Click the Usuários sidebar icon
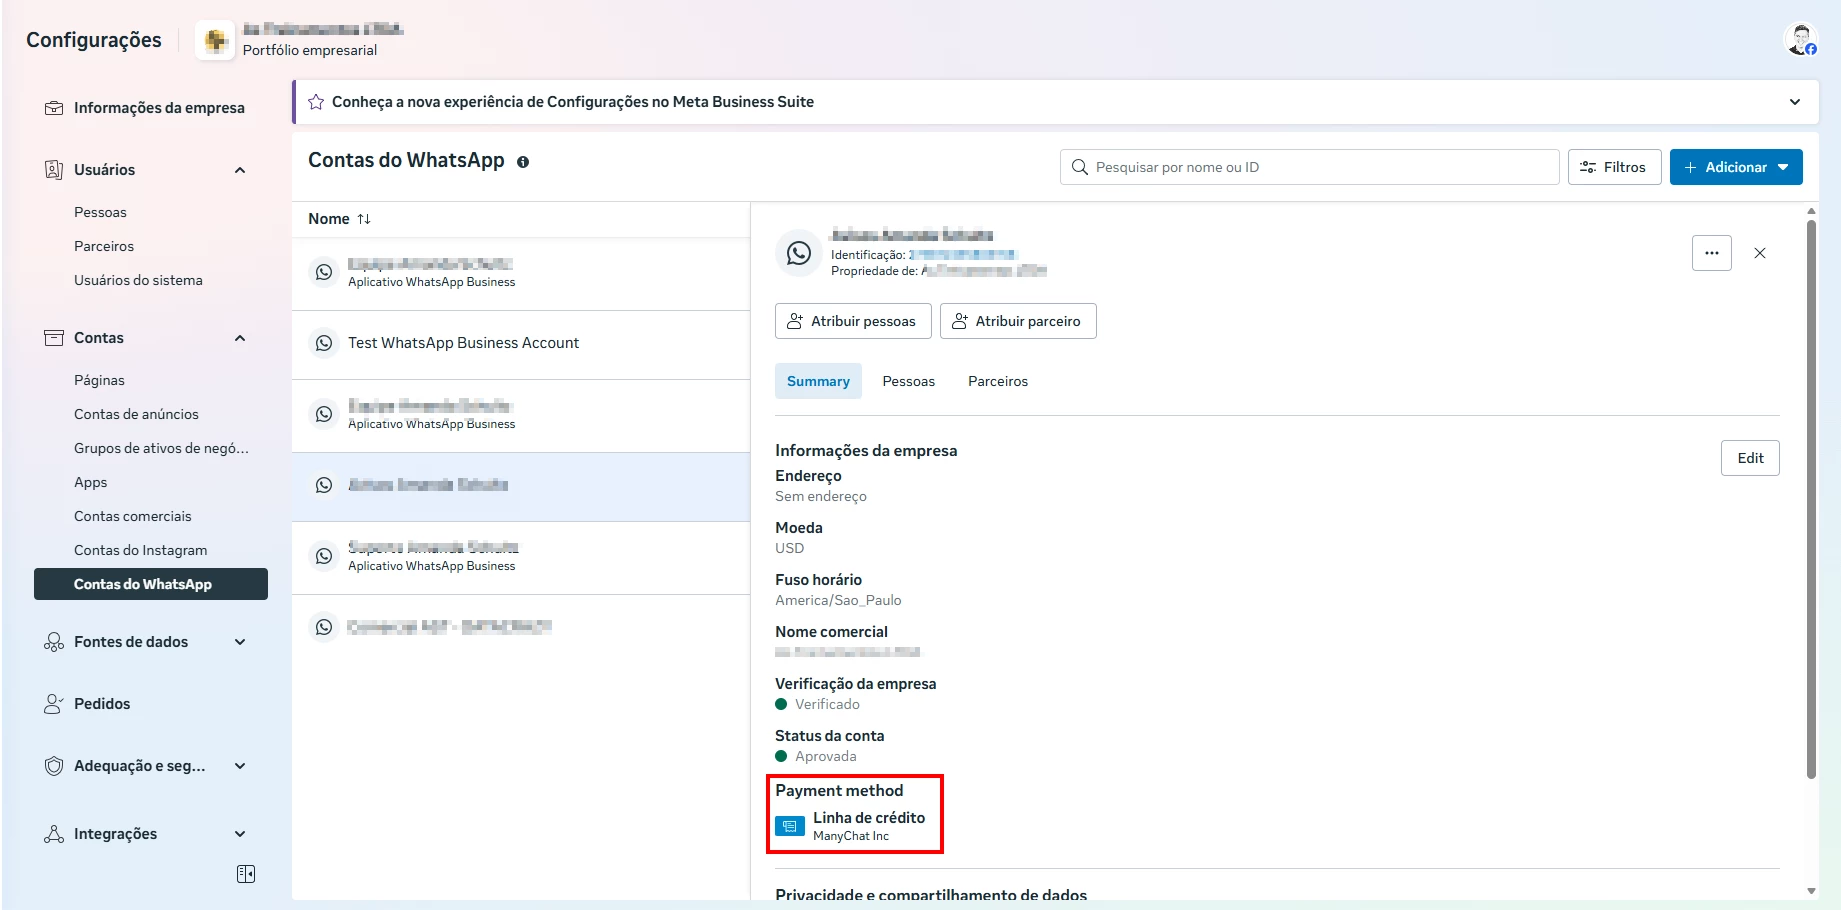 click(54, 170)
